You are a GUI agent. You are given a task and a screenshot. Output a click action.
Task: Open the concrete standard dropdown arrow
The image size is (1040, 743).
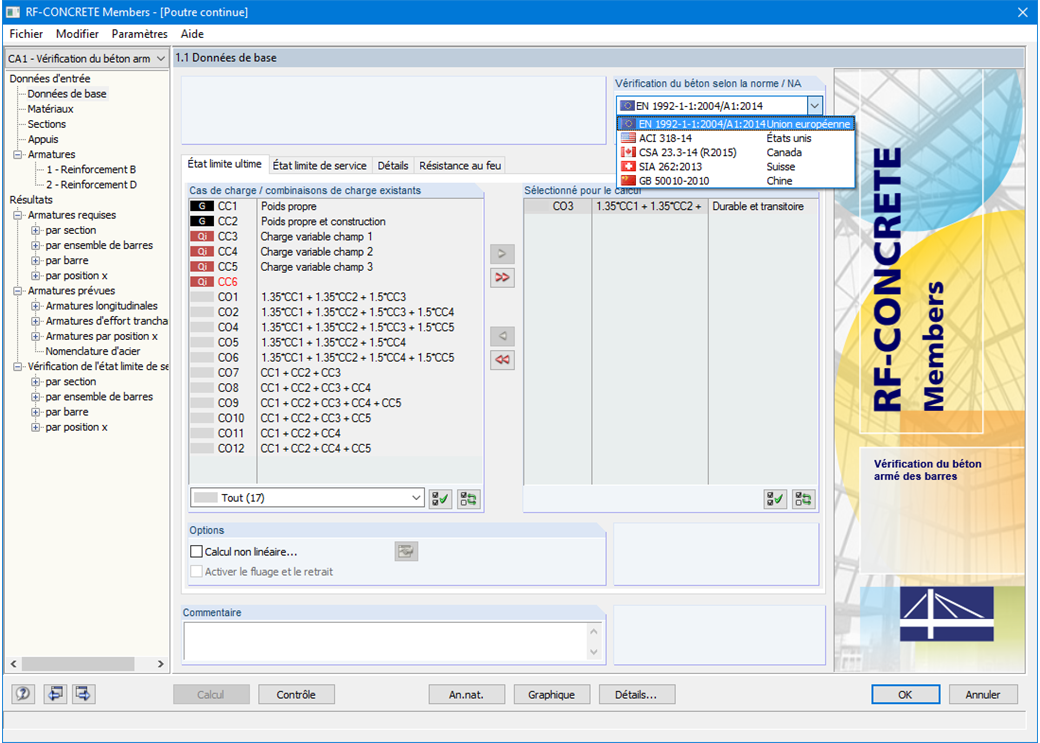(814, 105)
